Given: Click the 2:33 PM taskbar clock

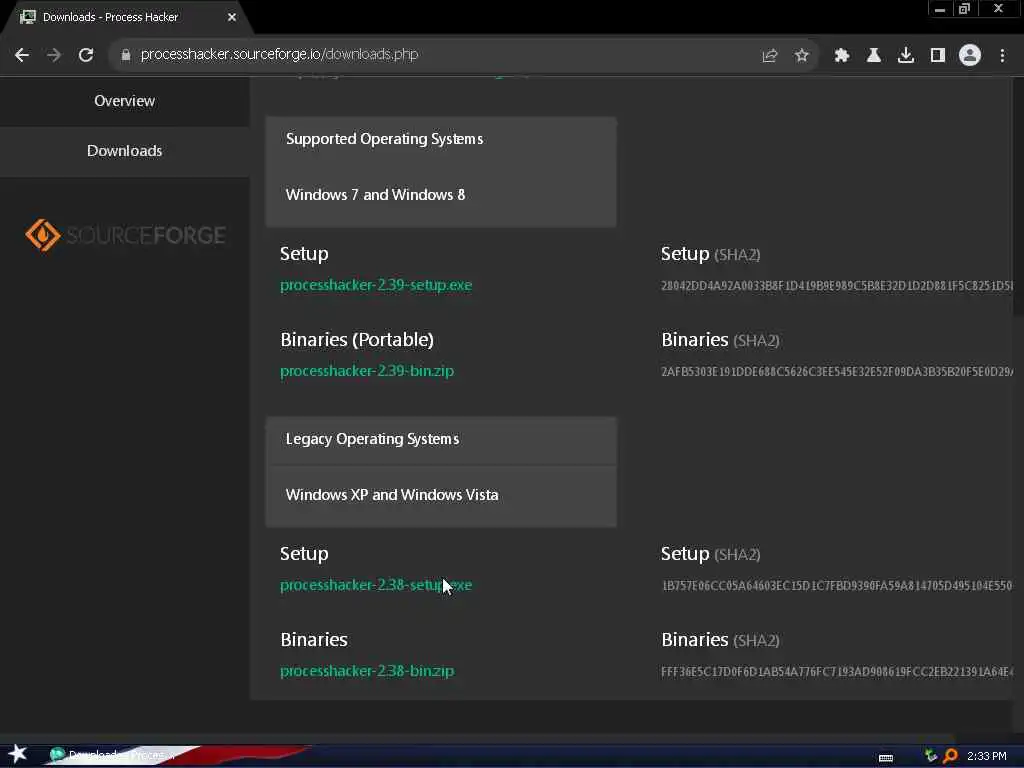Looking at the screenshot, I should click(x=986, y=756).
